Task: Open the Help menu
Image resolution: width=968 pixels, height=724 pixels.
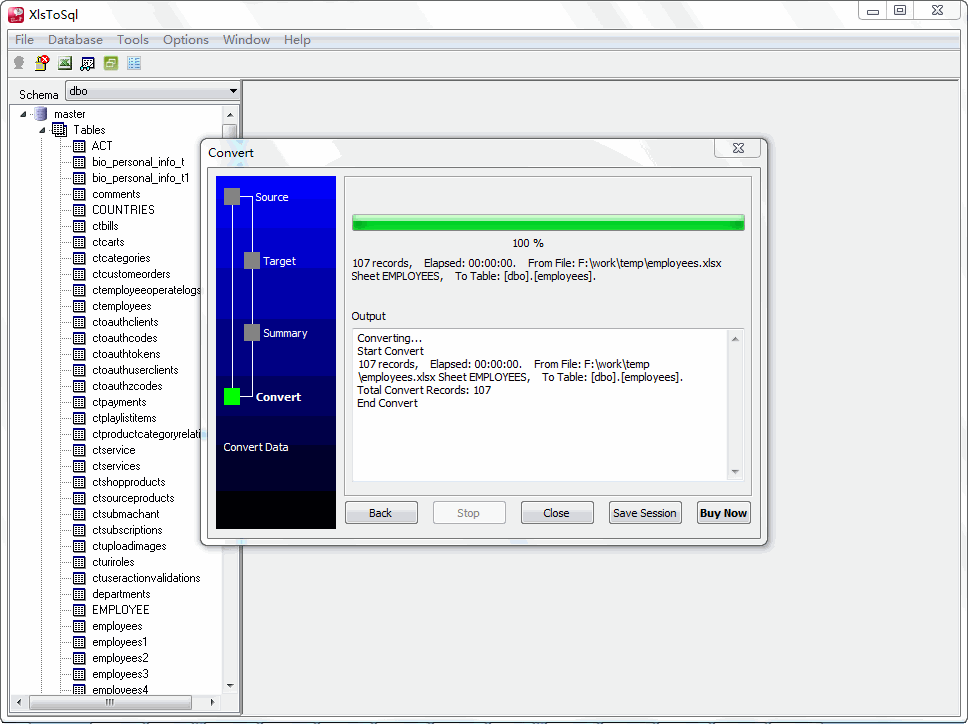Action: 297,40
